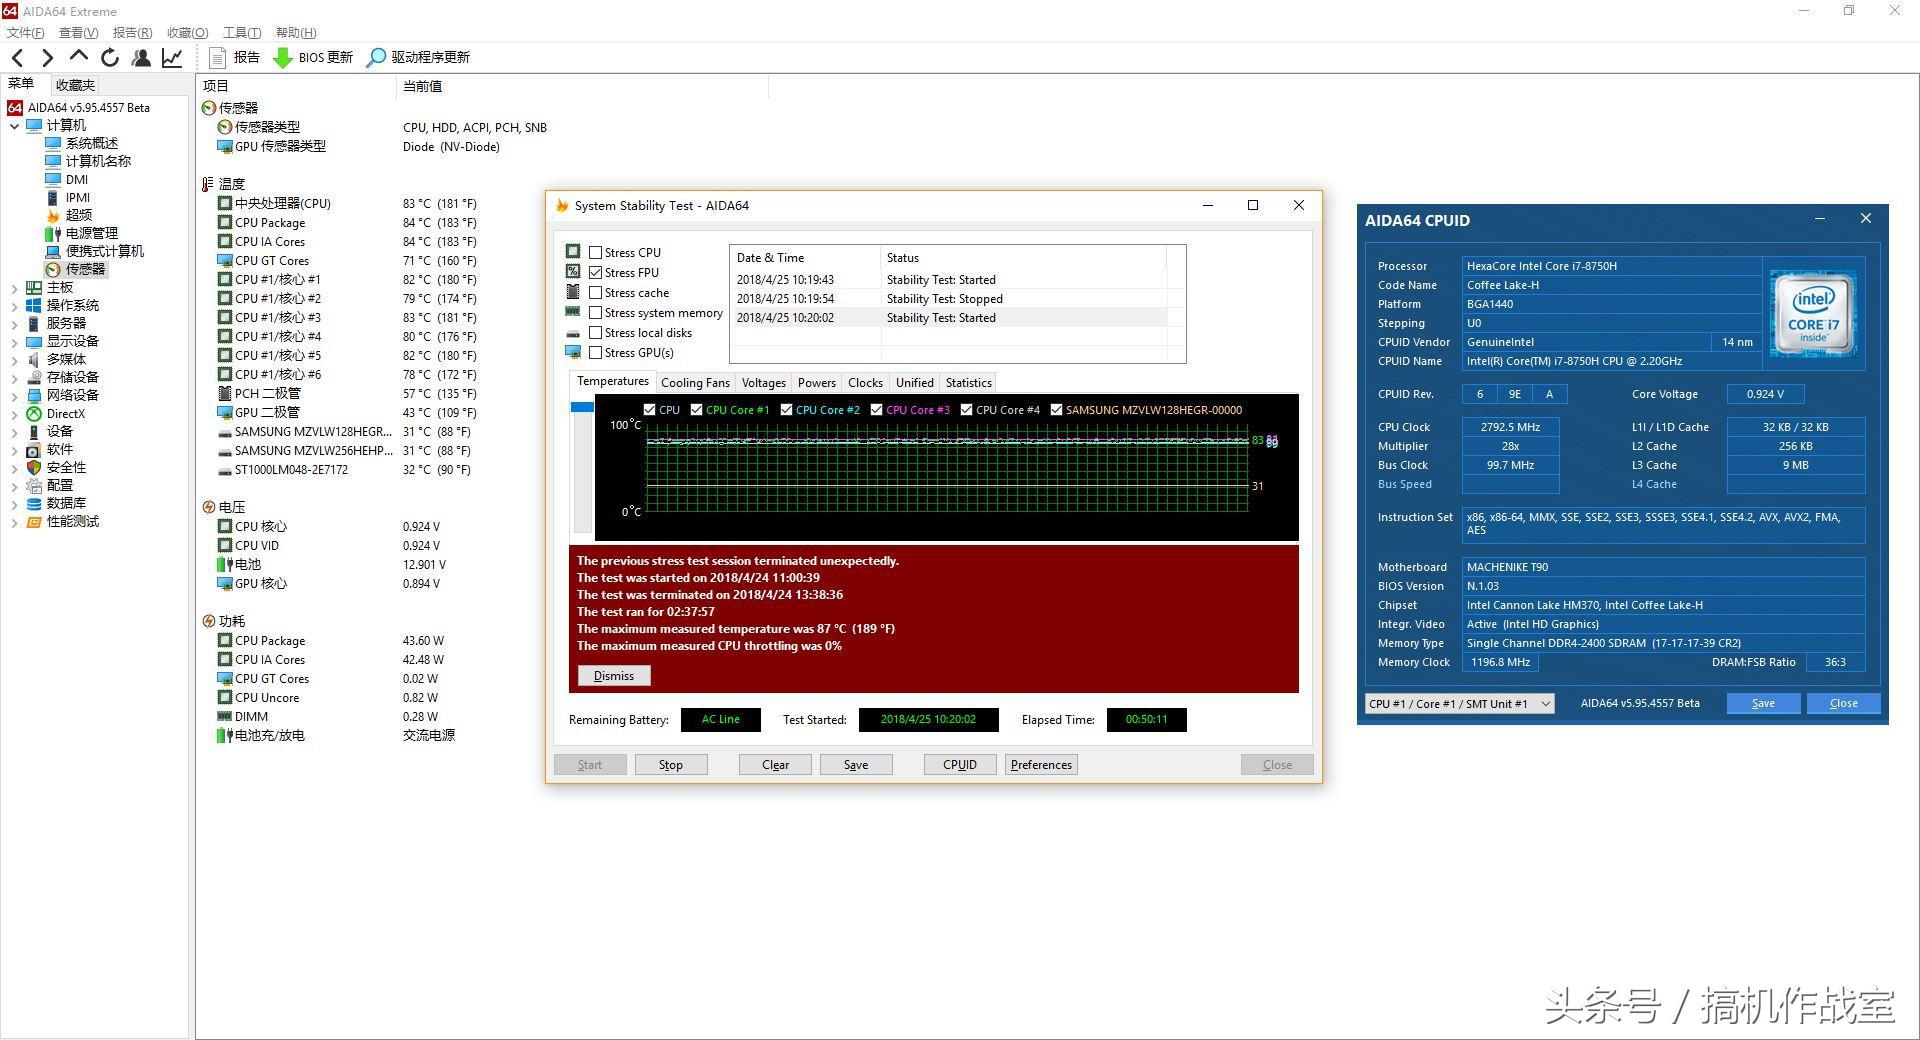Expand the 网络设备 tree node

pos(14,396)
